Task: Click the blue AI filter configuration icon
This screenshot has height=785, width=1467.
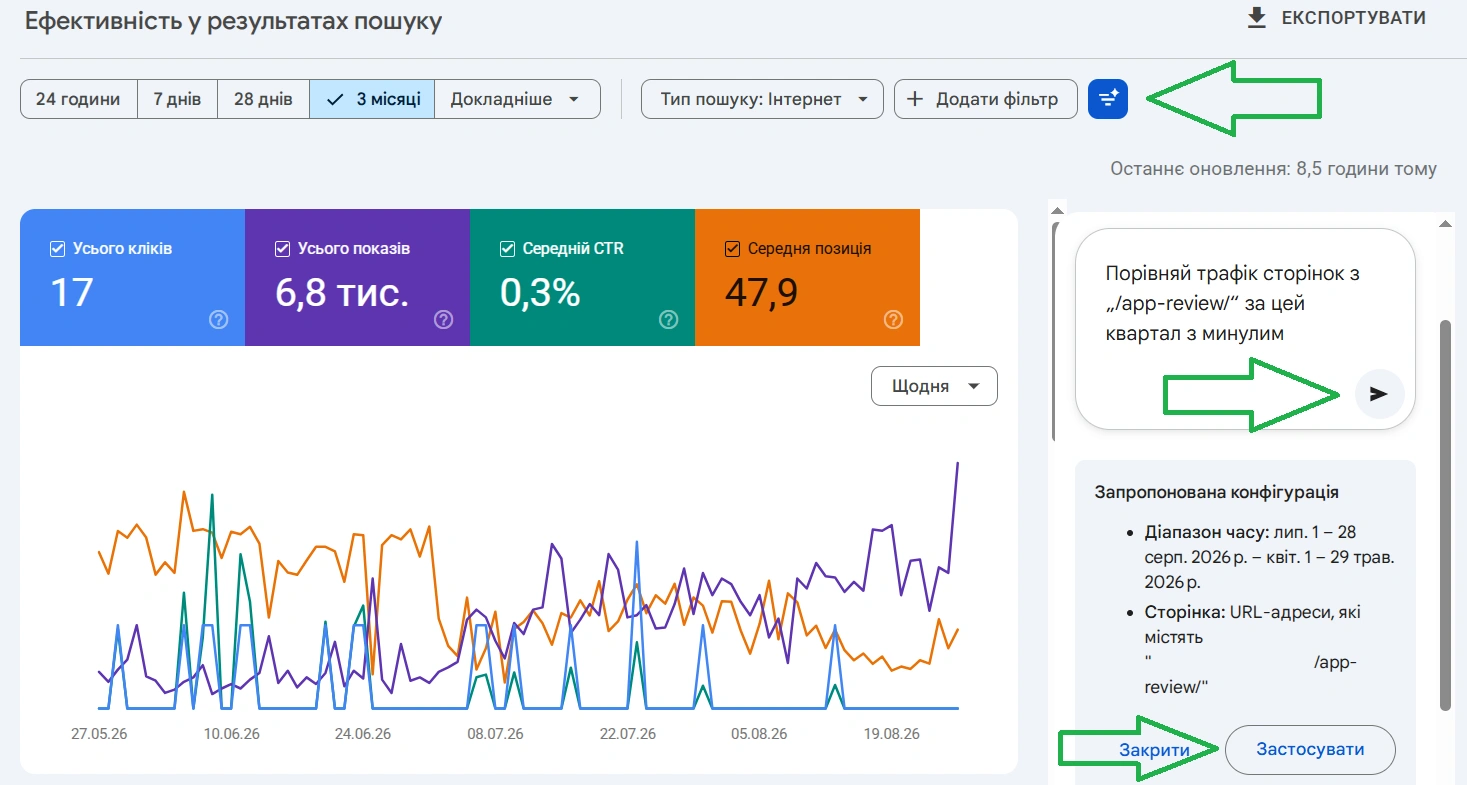Action: pyautogui.click(x=1108, y=99)
